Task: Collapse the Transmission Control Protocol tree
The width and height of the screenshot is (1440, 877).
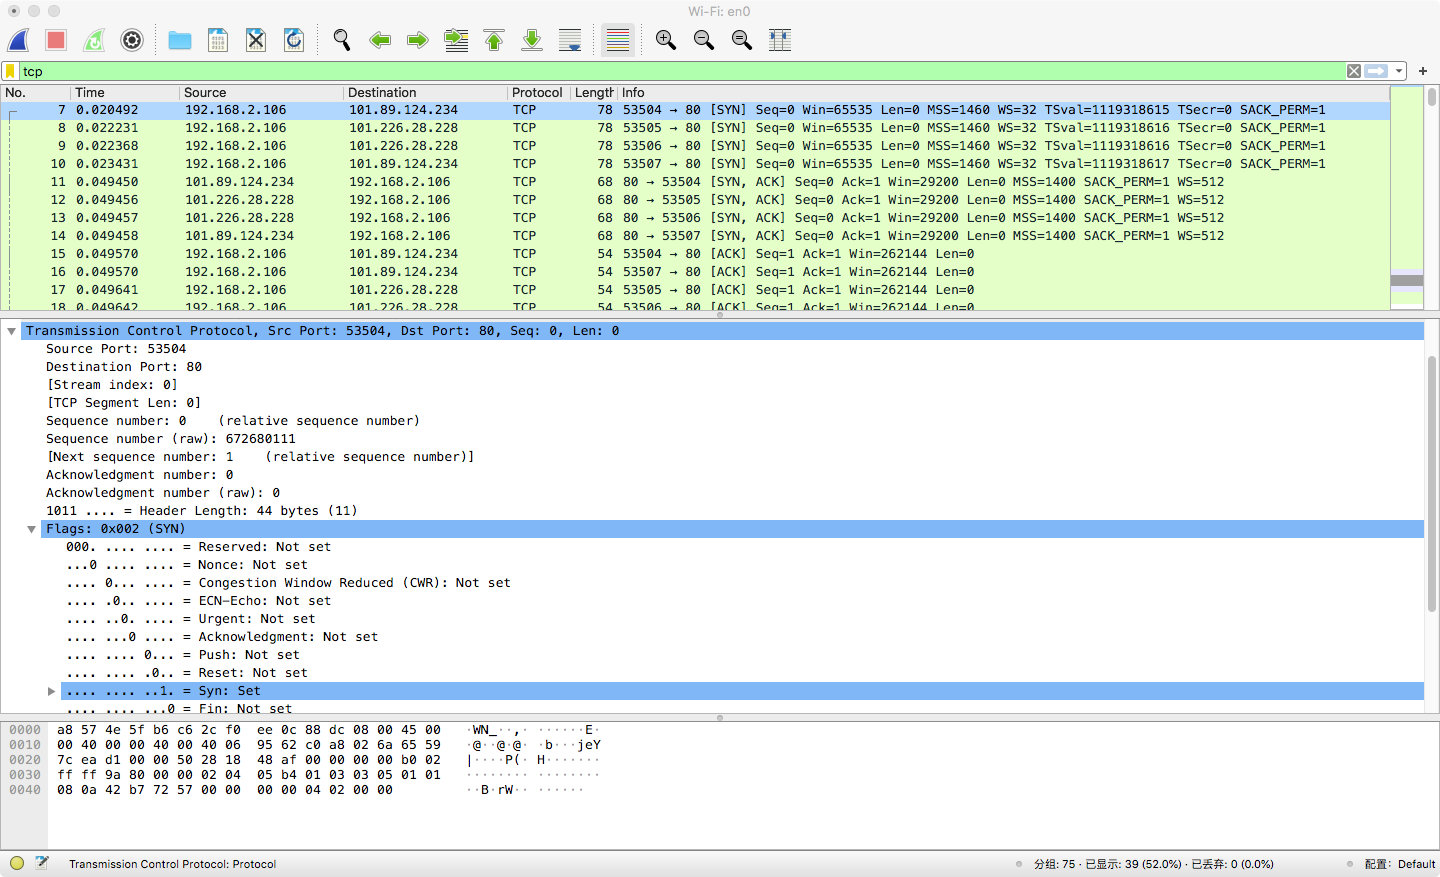Action: [12, 331]
